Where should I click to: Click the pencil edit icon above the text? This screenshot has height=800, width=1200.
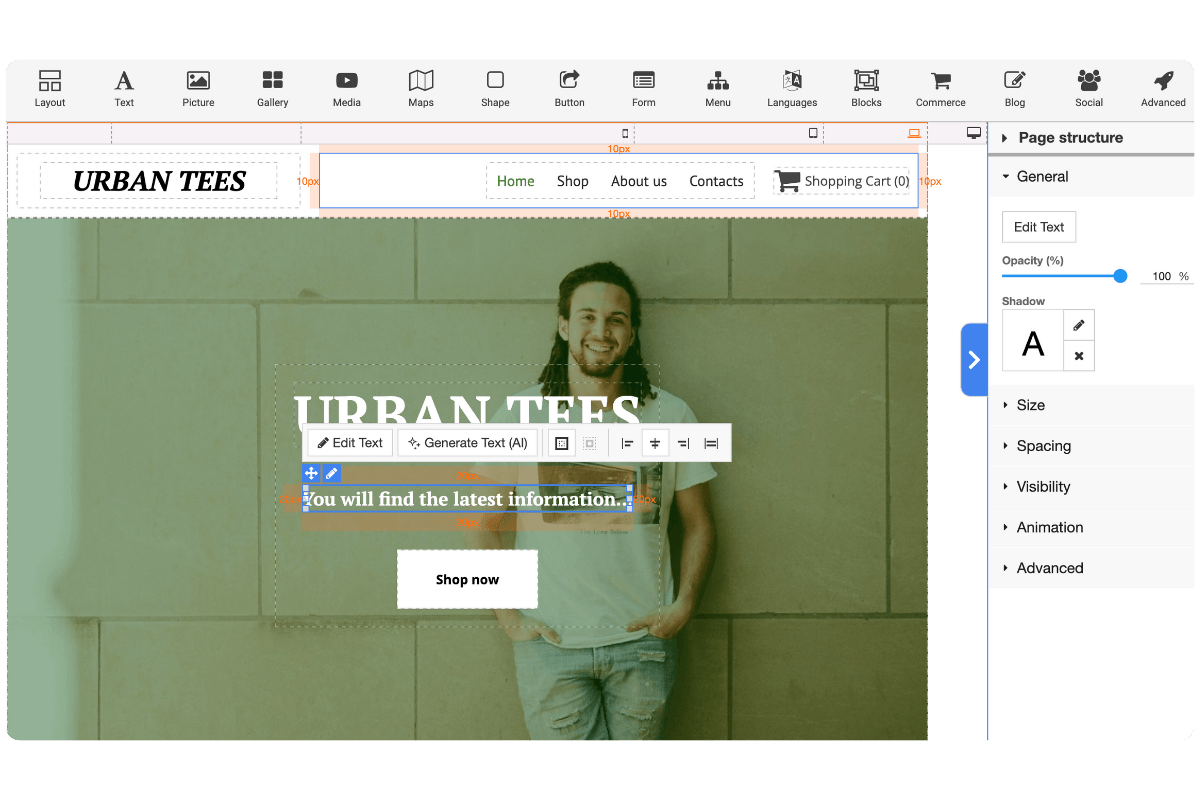tap(330, 473)
